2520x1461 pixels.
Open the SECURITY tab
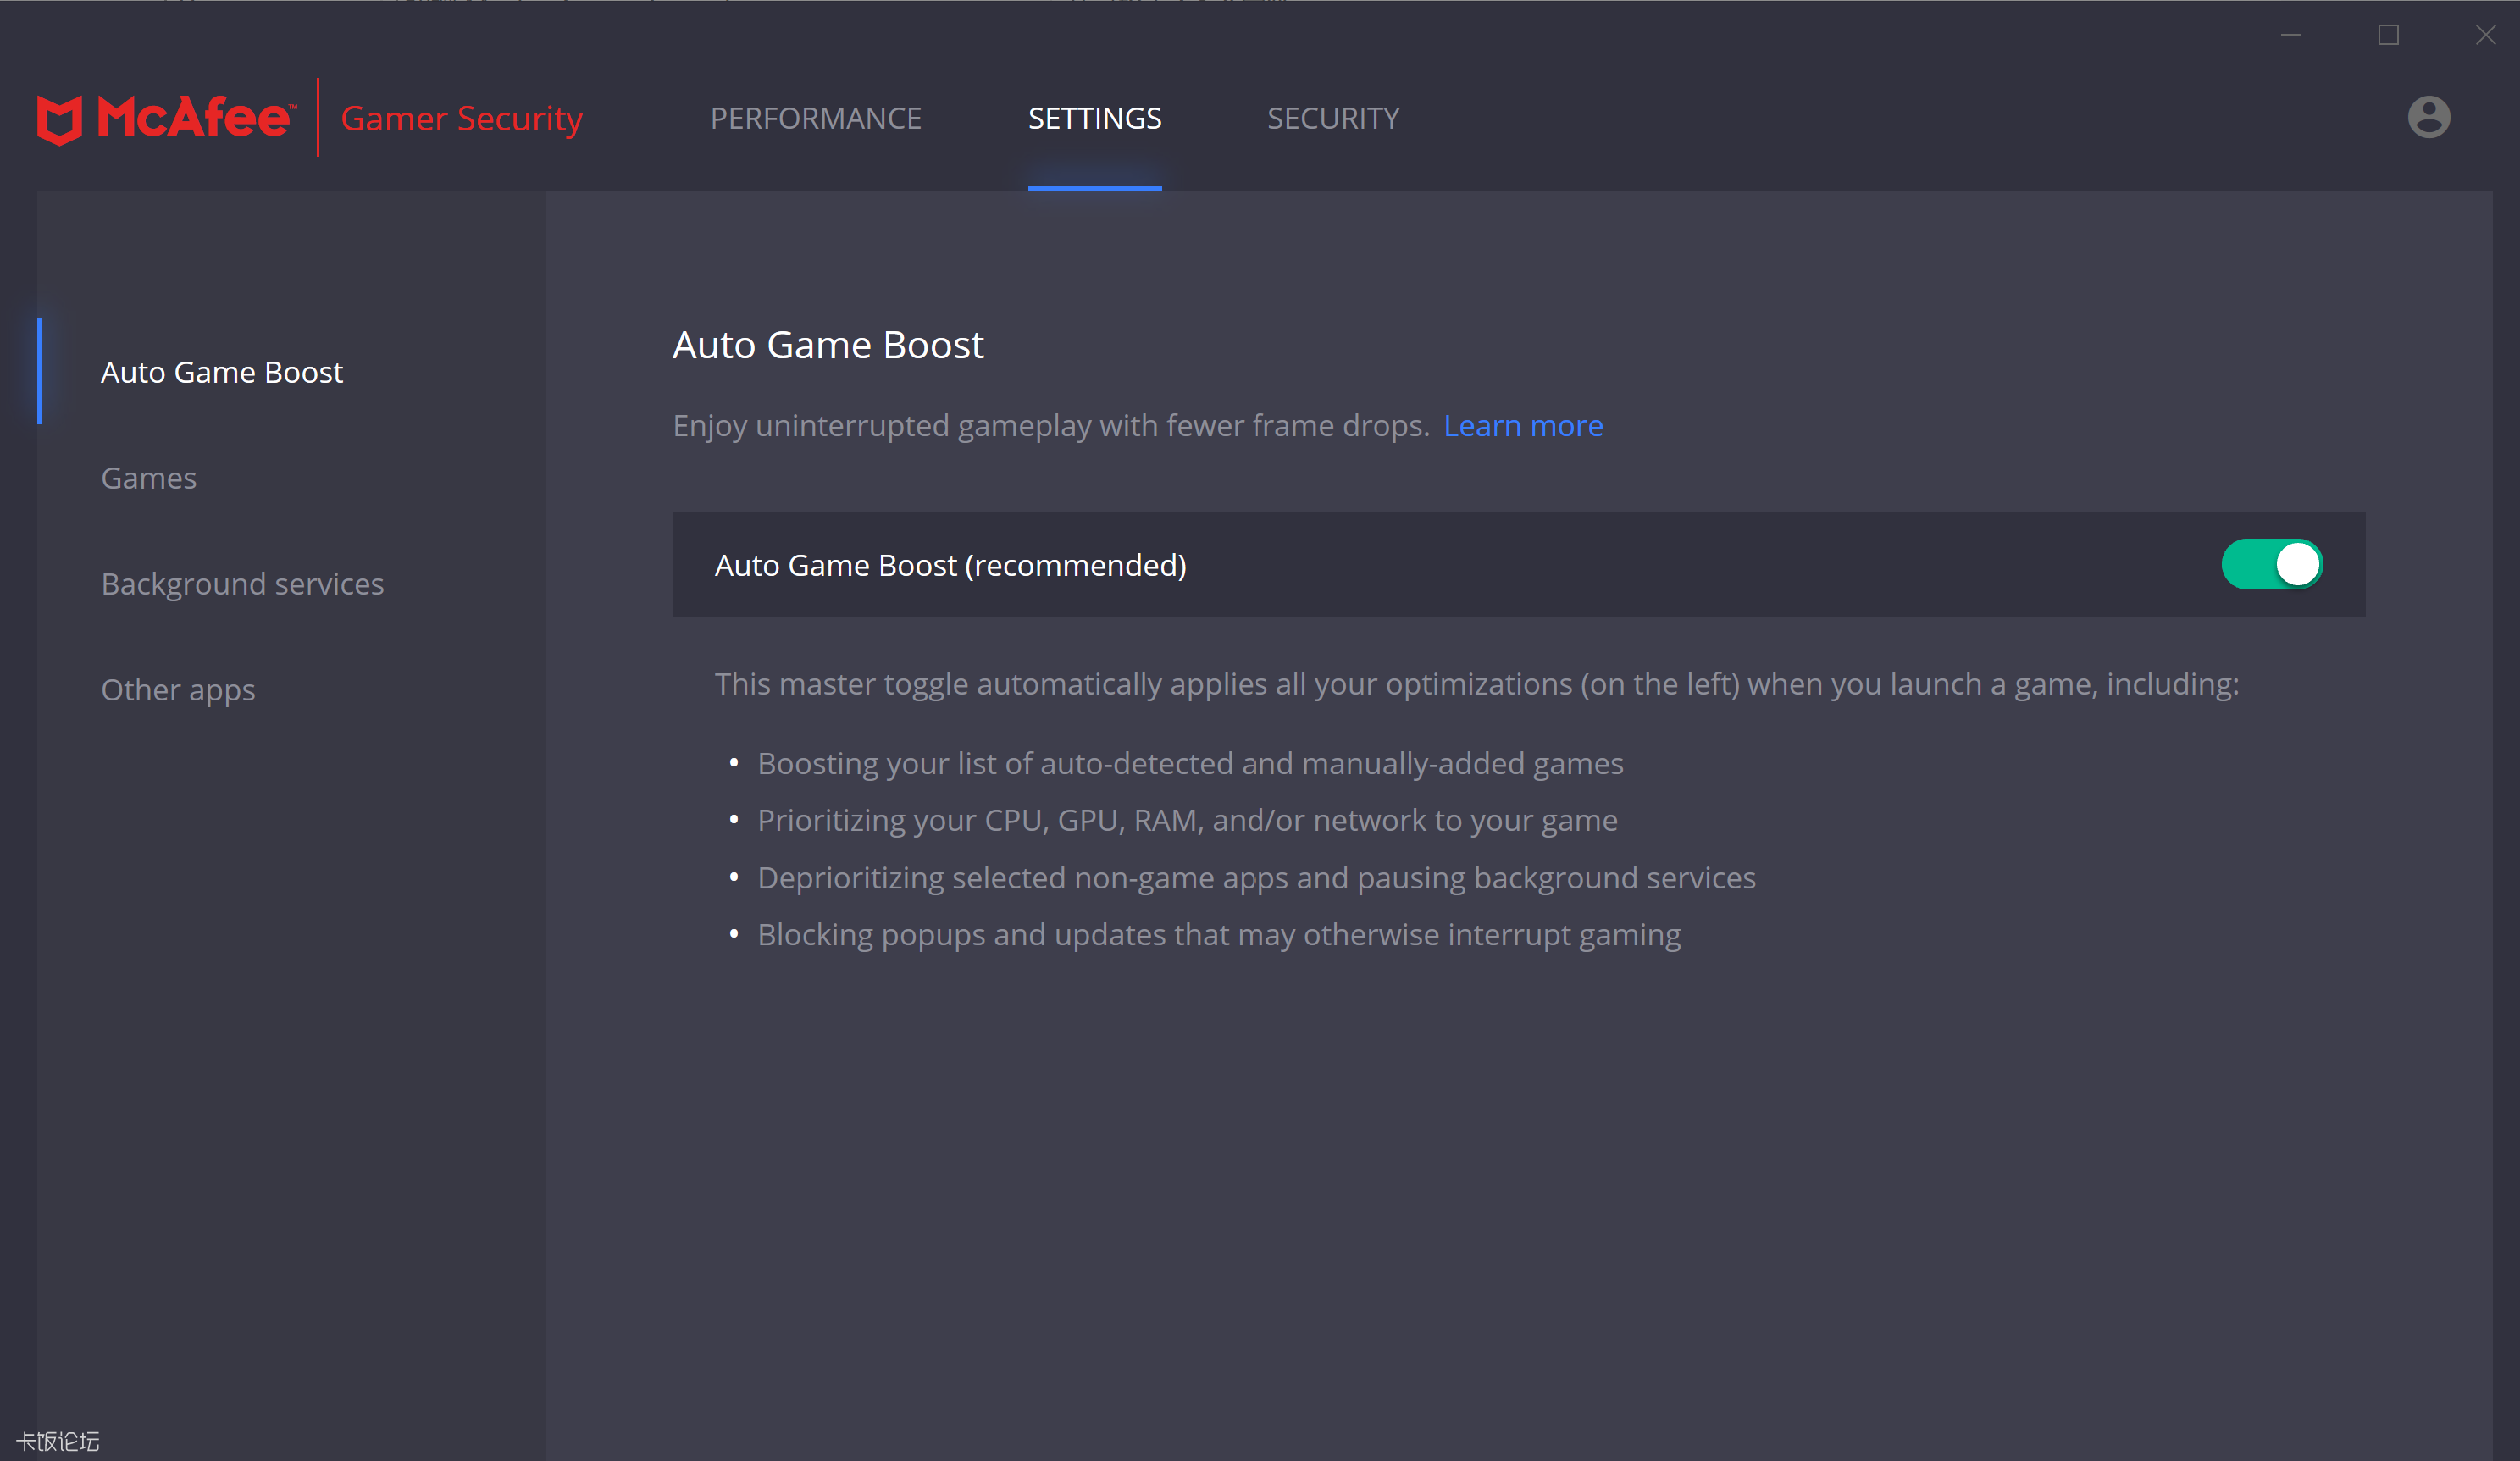click(1332, 118)
